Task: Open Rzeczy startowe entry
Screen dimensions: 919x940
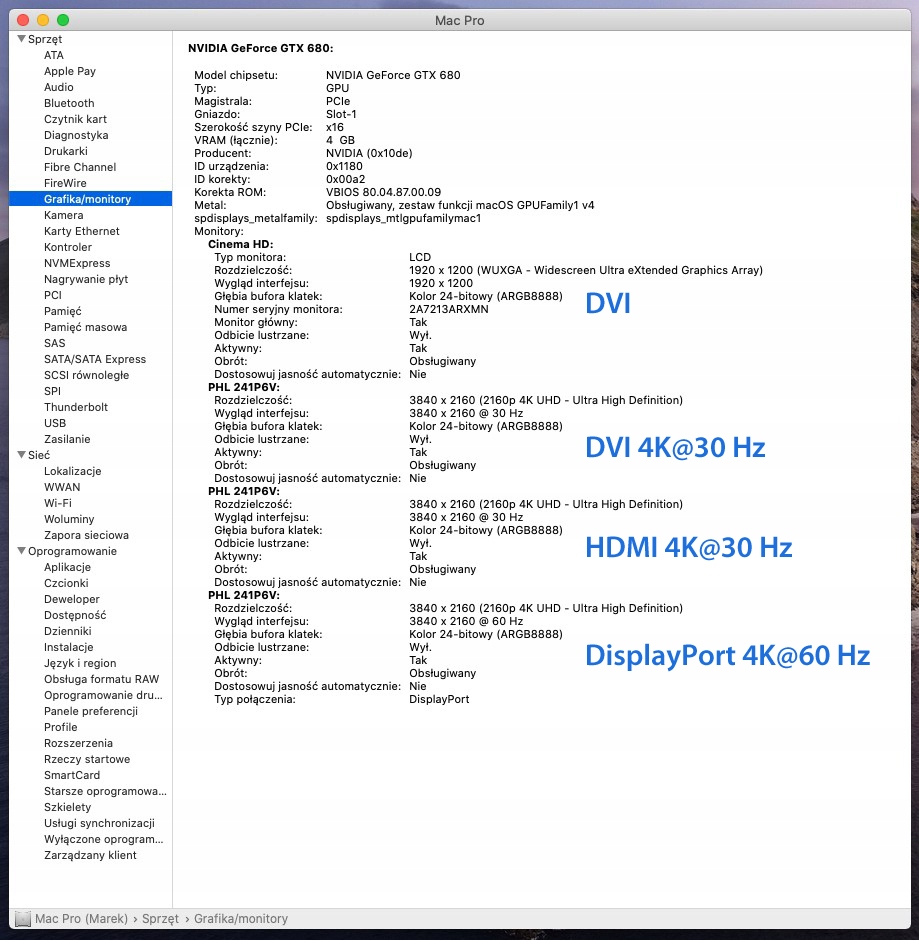Action: (87, 759)
